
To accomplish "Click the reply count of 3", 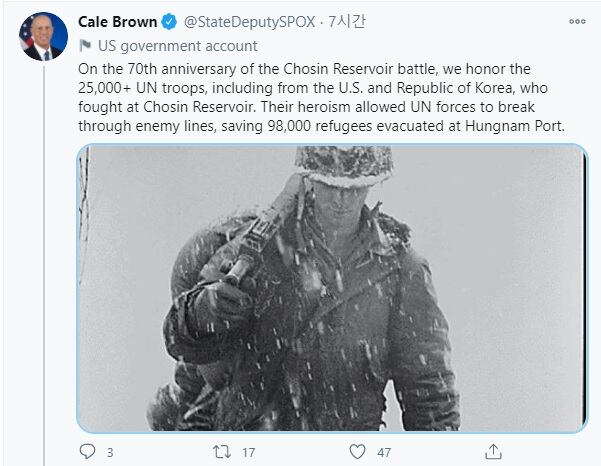I will (x=109, y=453).
